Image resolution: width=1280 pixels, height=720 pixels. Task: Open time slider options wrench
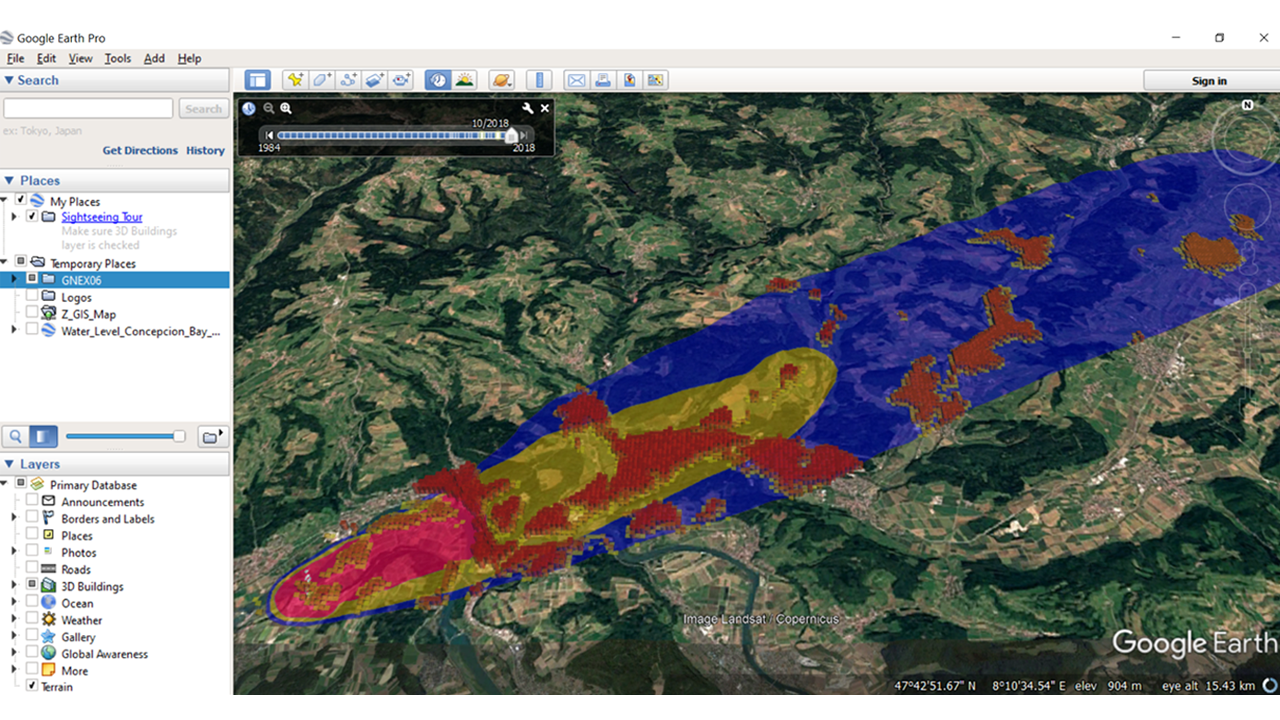tap(528, 108)
